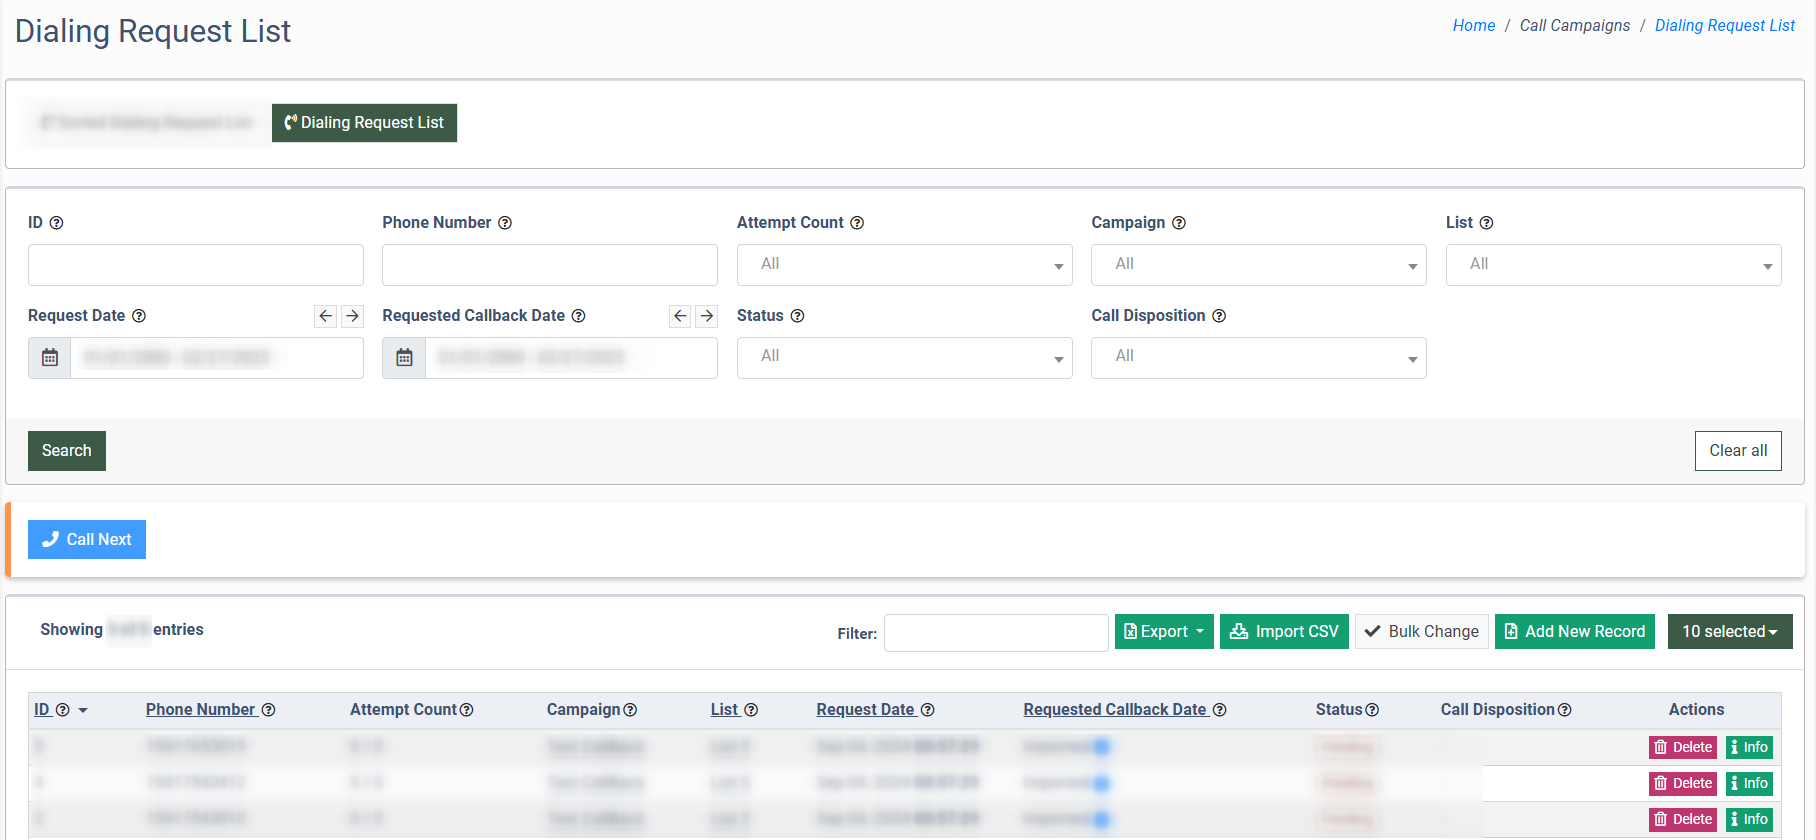Open the Attempt Count dropdown
1816x840 pixels.
coord(904,265)
